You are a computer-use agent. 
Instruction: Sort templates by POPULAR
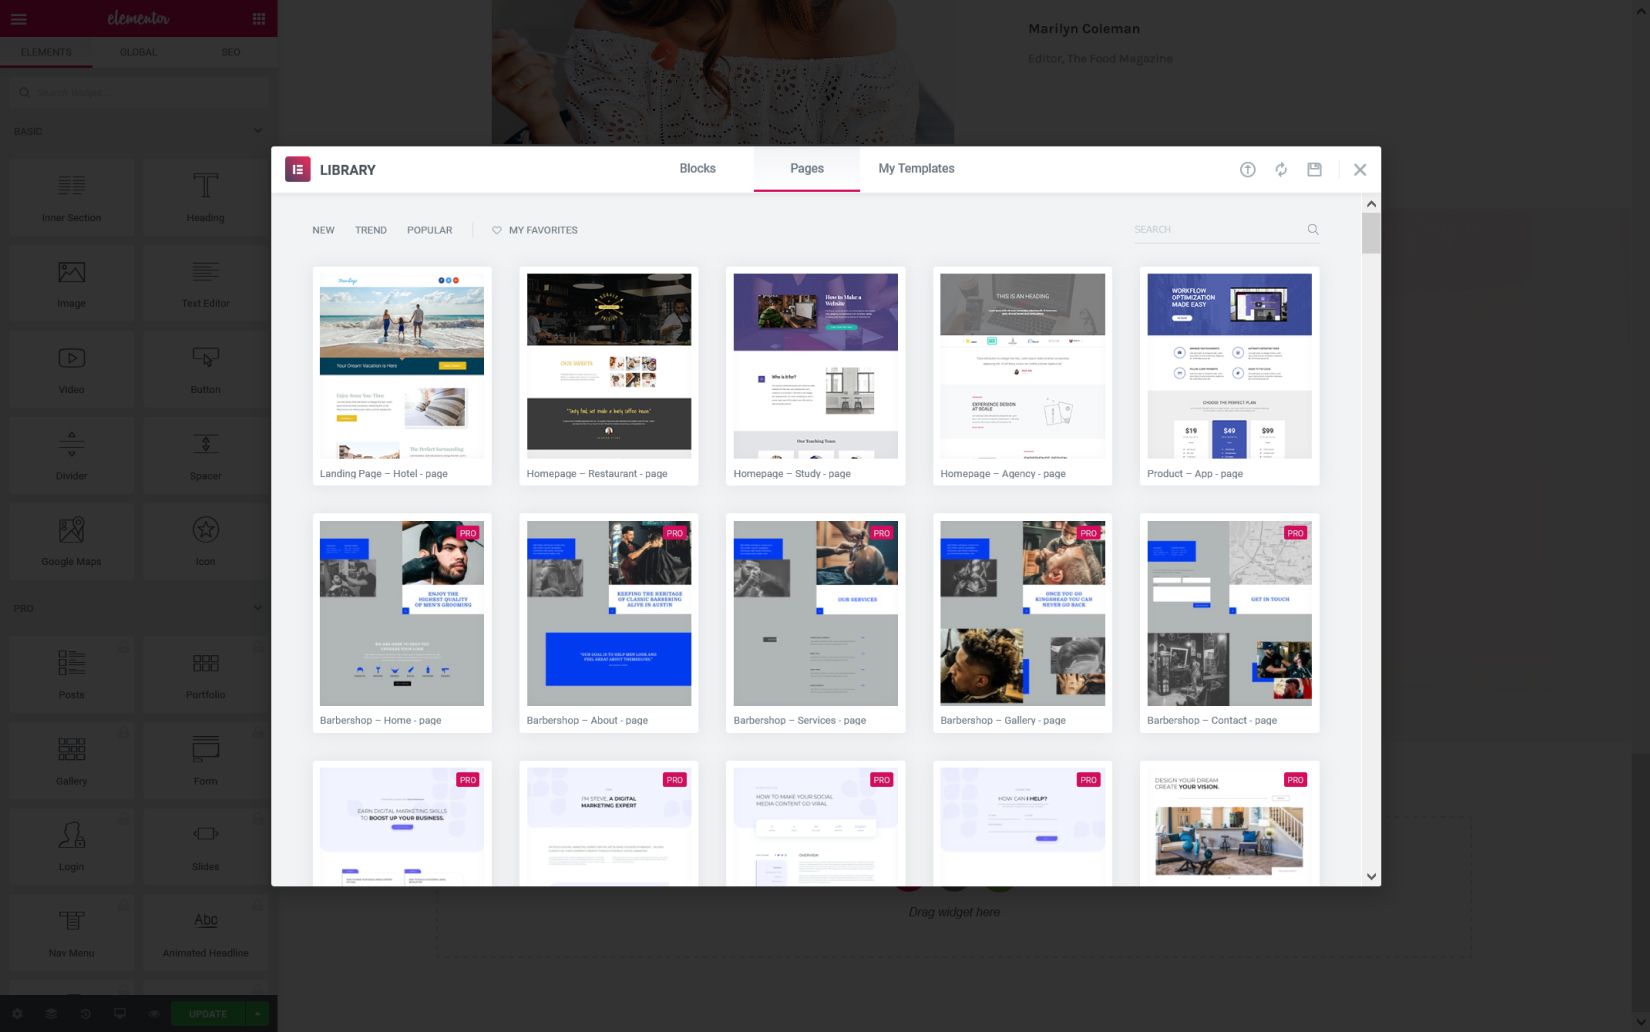click(429, 230)
